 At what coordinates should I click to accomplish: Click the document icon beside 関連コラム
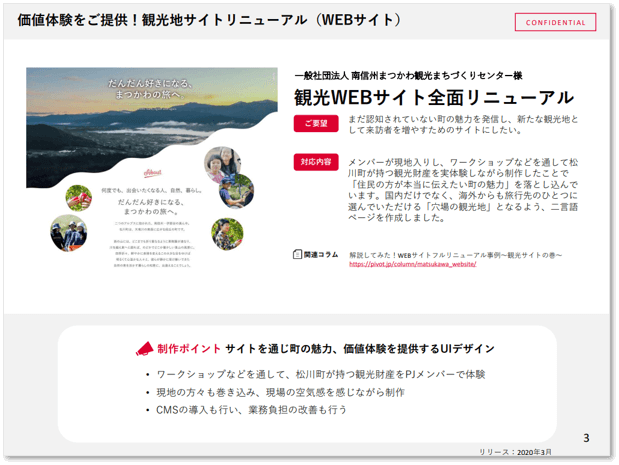297,254
